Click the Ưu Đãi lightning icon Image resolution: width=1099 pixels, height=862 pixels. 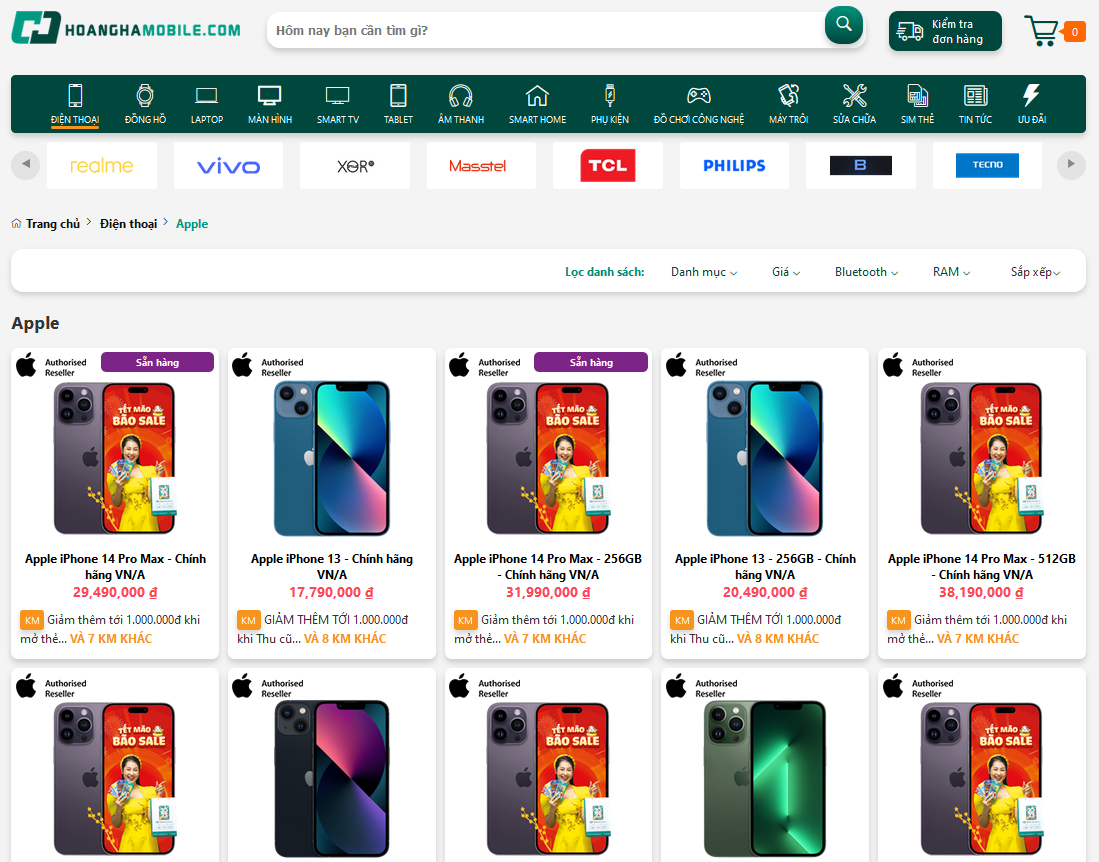(x=1031, y=96)
